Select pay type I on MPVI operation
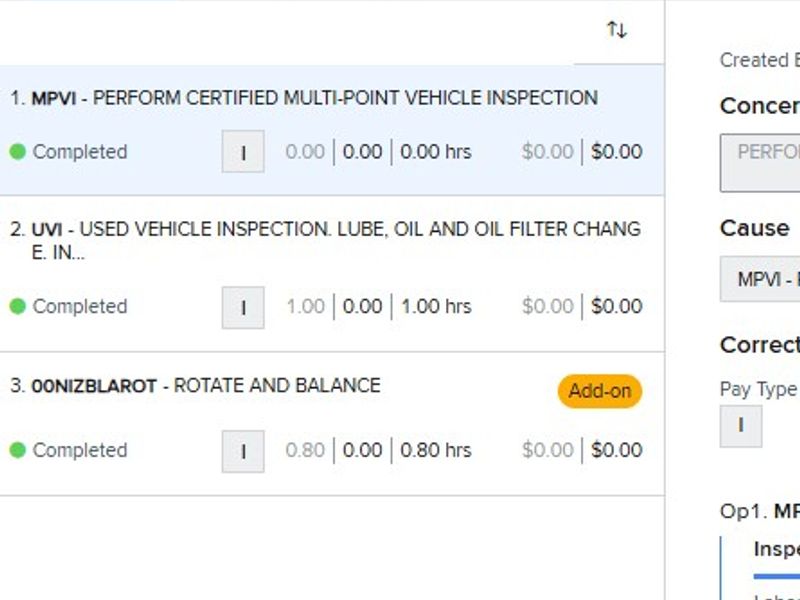This screenshot has width=800, height=600. coord(243,153)
